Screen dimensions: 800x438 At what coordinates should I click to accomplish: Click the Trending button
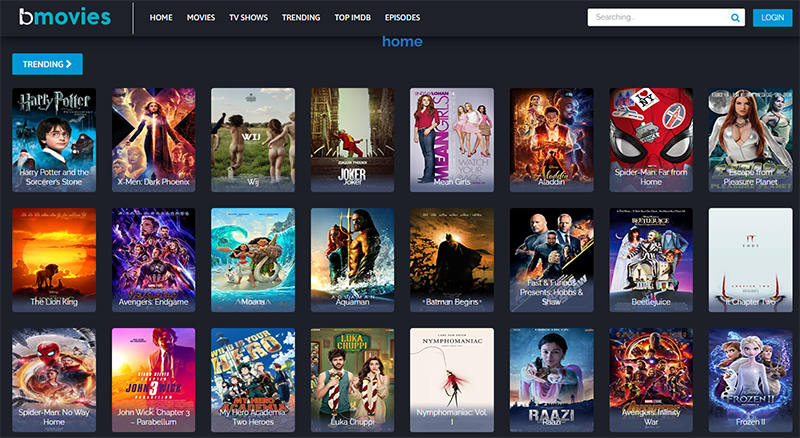[x=47, y=64]
